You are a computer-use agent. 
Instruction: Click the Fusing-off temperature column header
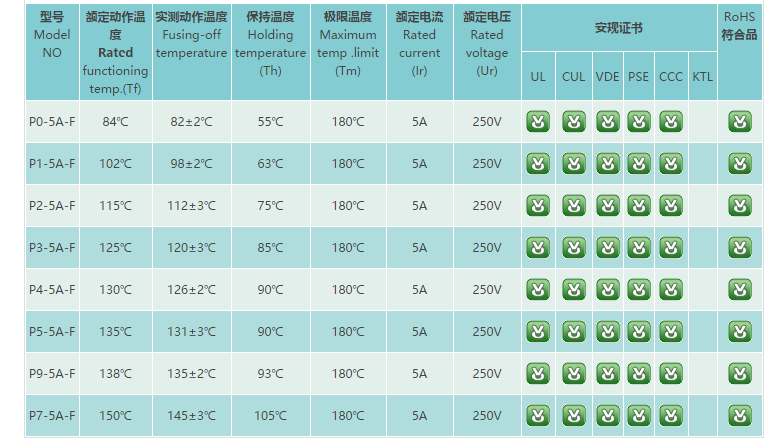(x=191, y=35)
